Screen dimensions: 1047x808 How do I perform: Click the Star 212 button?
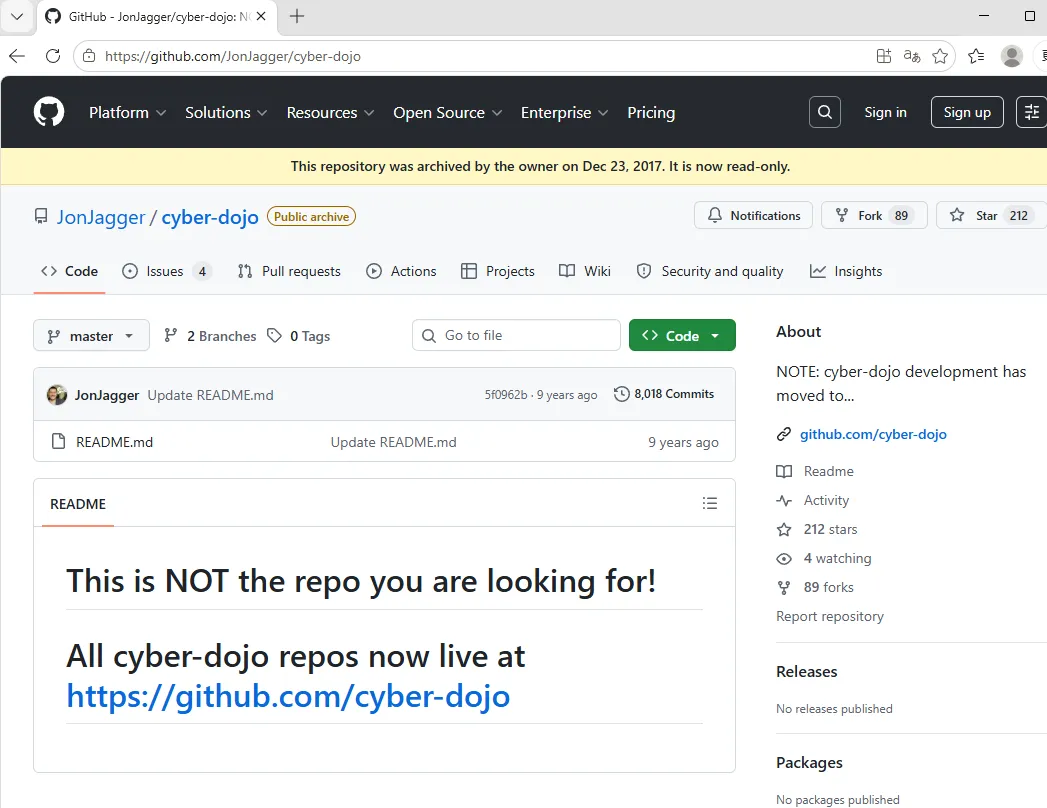pos(992,215)
